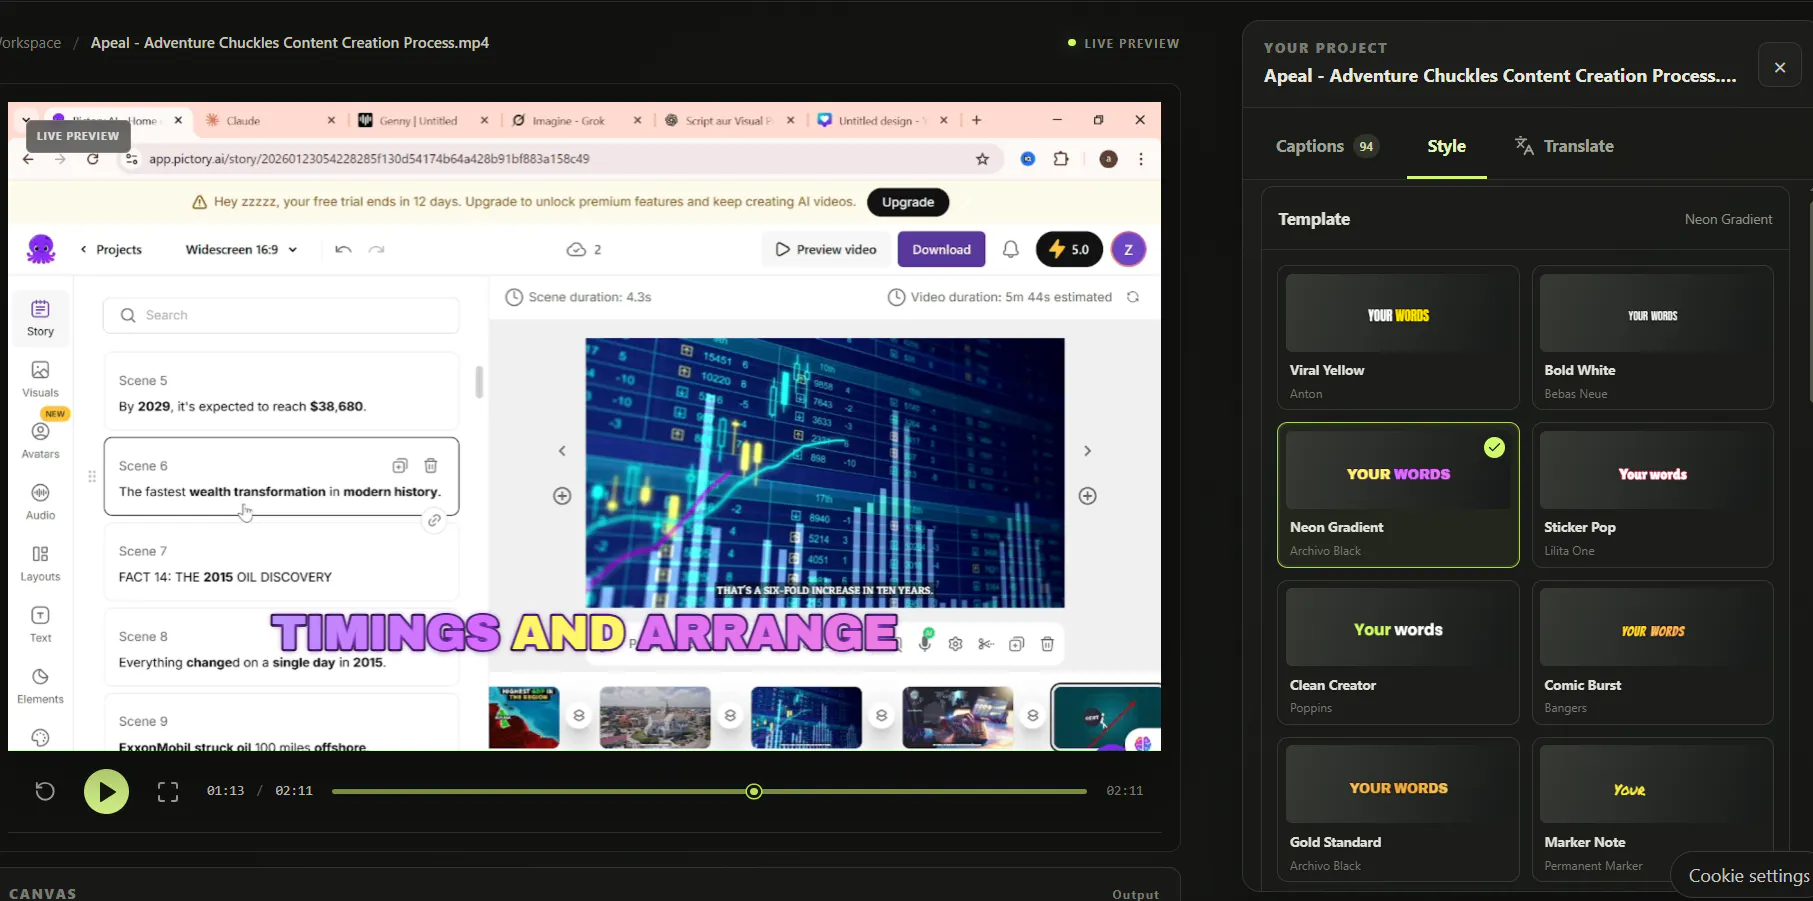1813x901 pixels.
Task: Delete Scene 6 with trash icon
Action: pyautogui.click(x=431, y=465)
